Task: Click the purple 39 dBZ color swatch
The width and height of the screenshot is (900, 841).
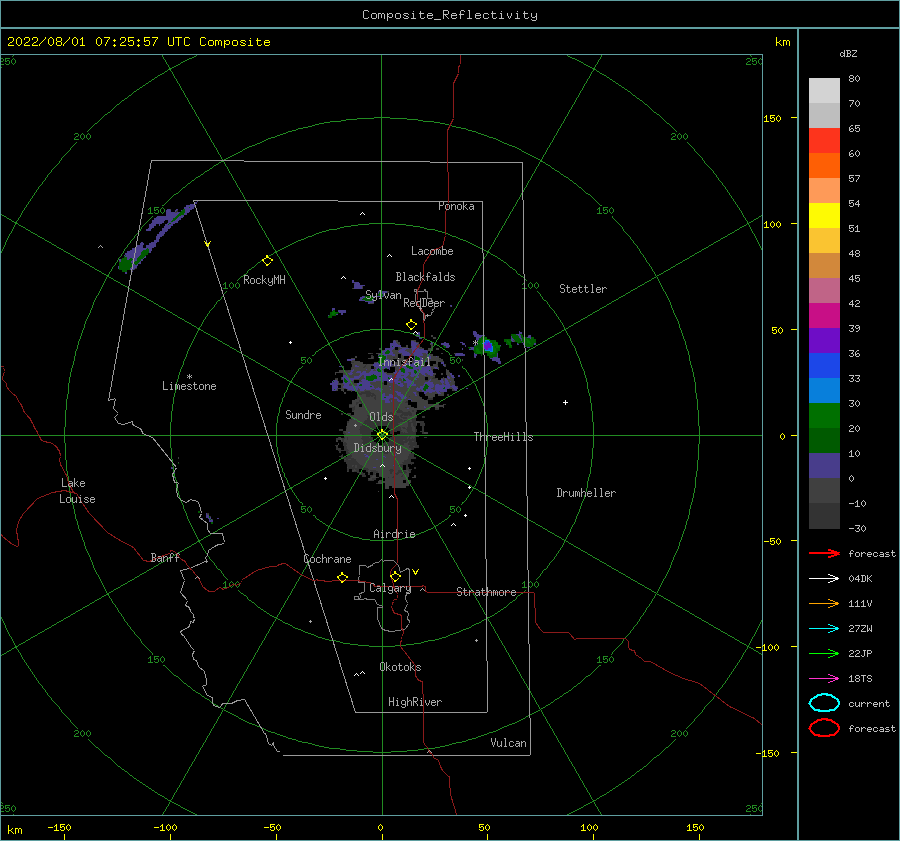Action: click(824, 340)
